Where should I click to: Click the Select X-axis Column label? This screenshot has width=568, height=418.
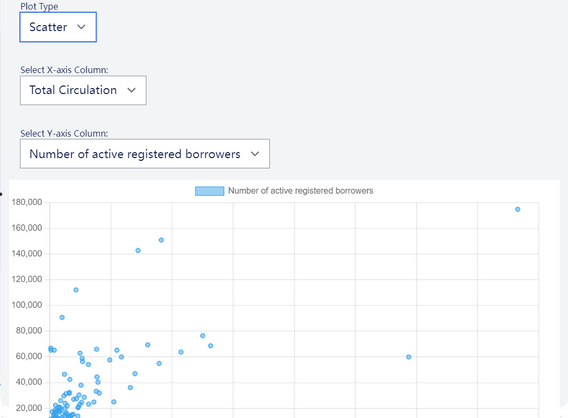[64, 70]
